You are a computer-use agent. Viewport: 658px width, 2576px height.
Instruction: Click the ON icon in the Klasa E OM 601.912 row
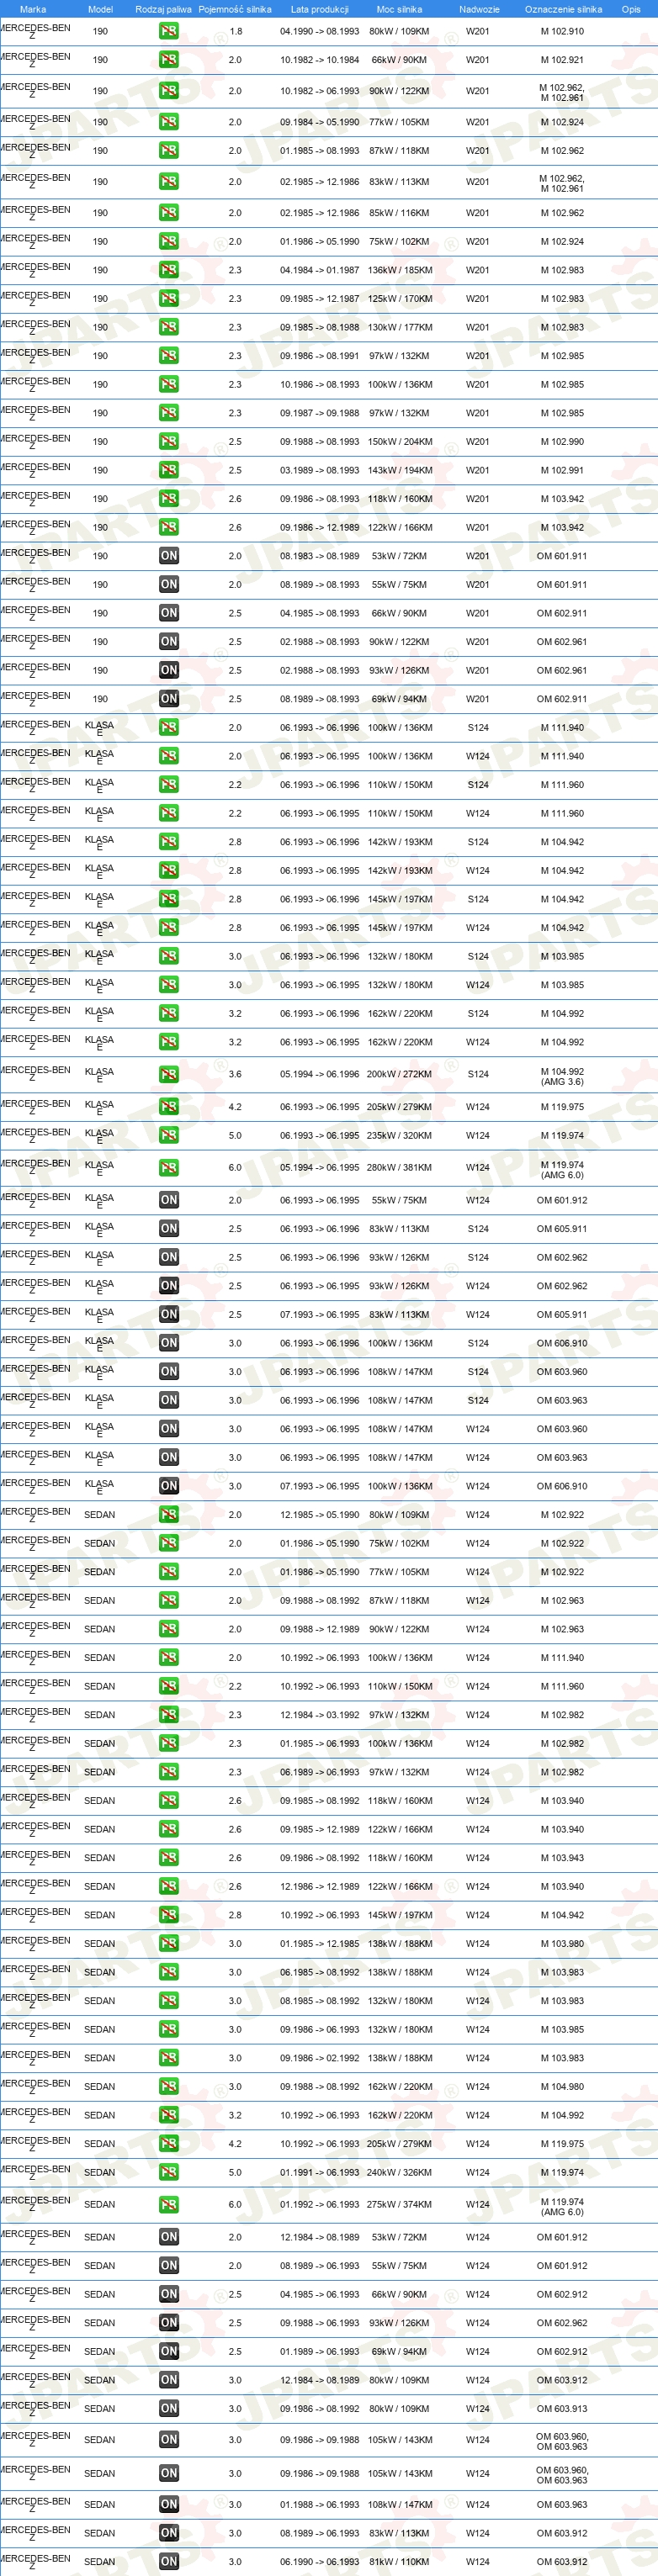click(x=169, y=1200)
